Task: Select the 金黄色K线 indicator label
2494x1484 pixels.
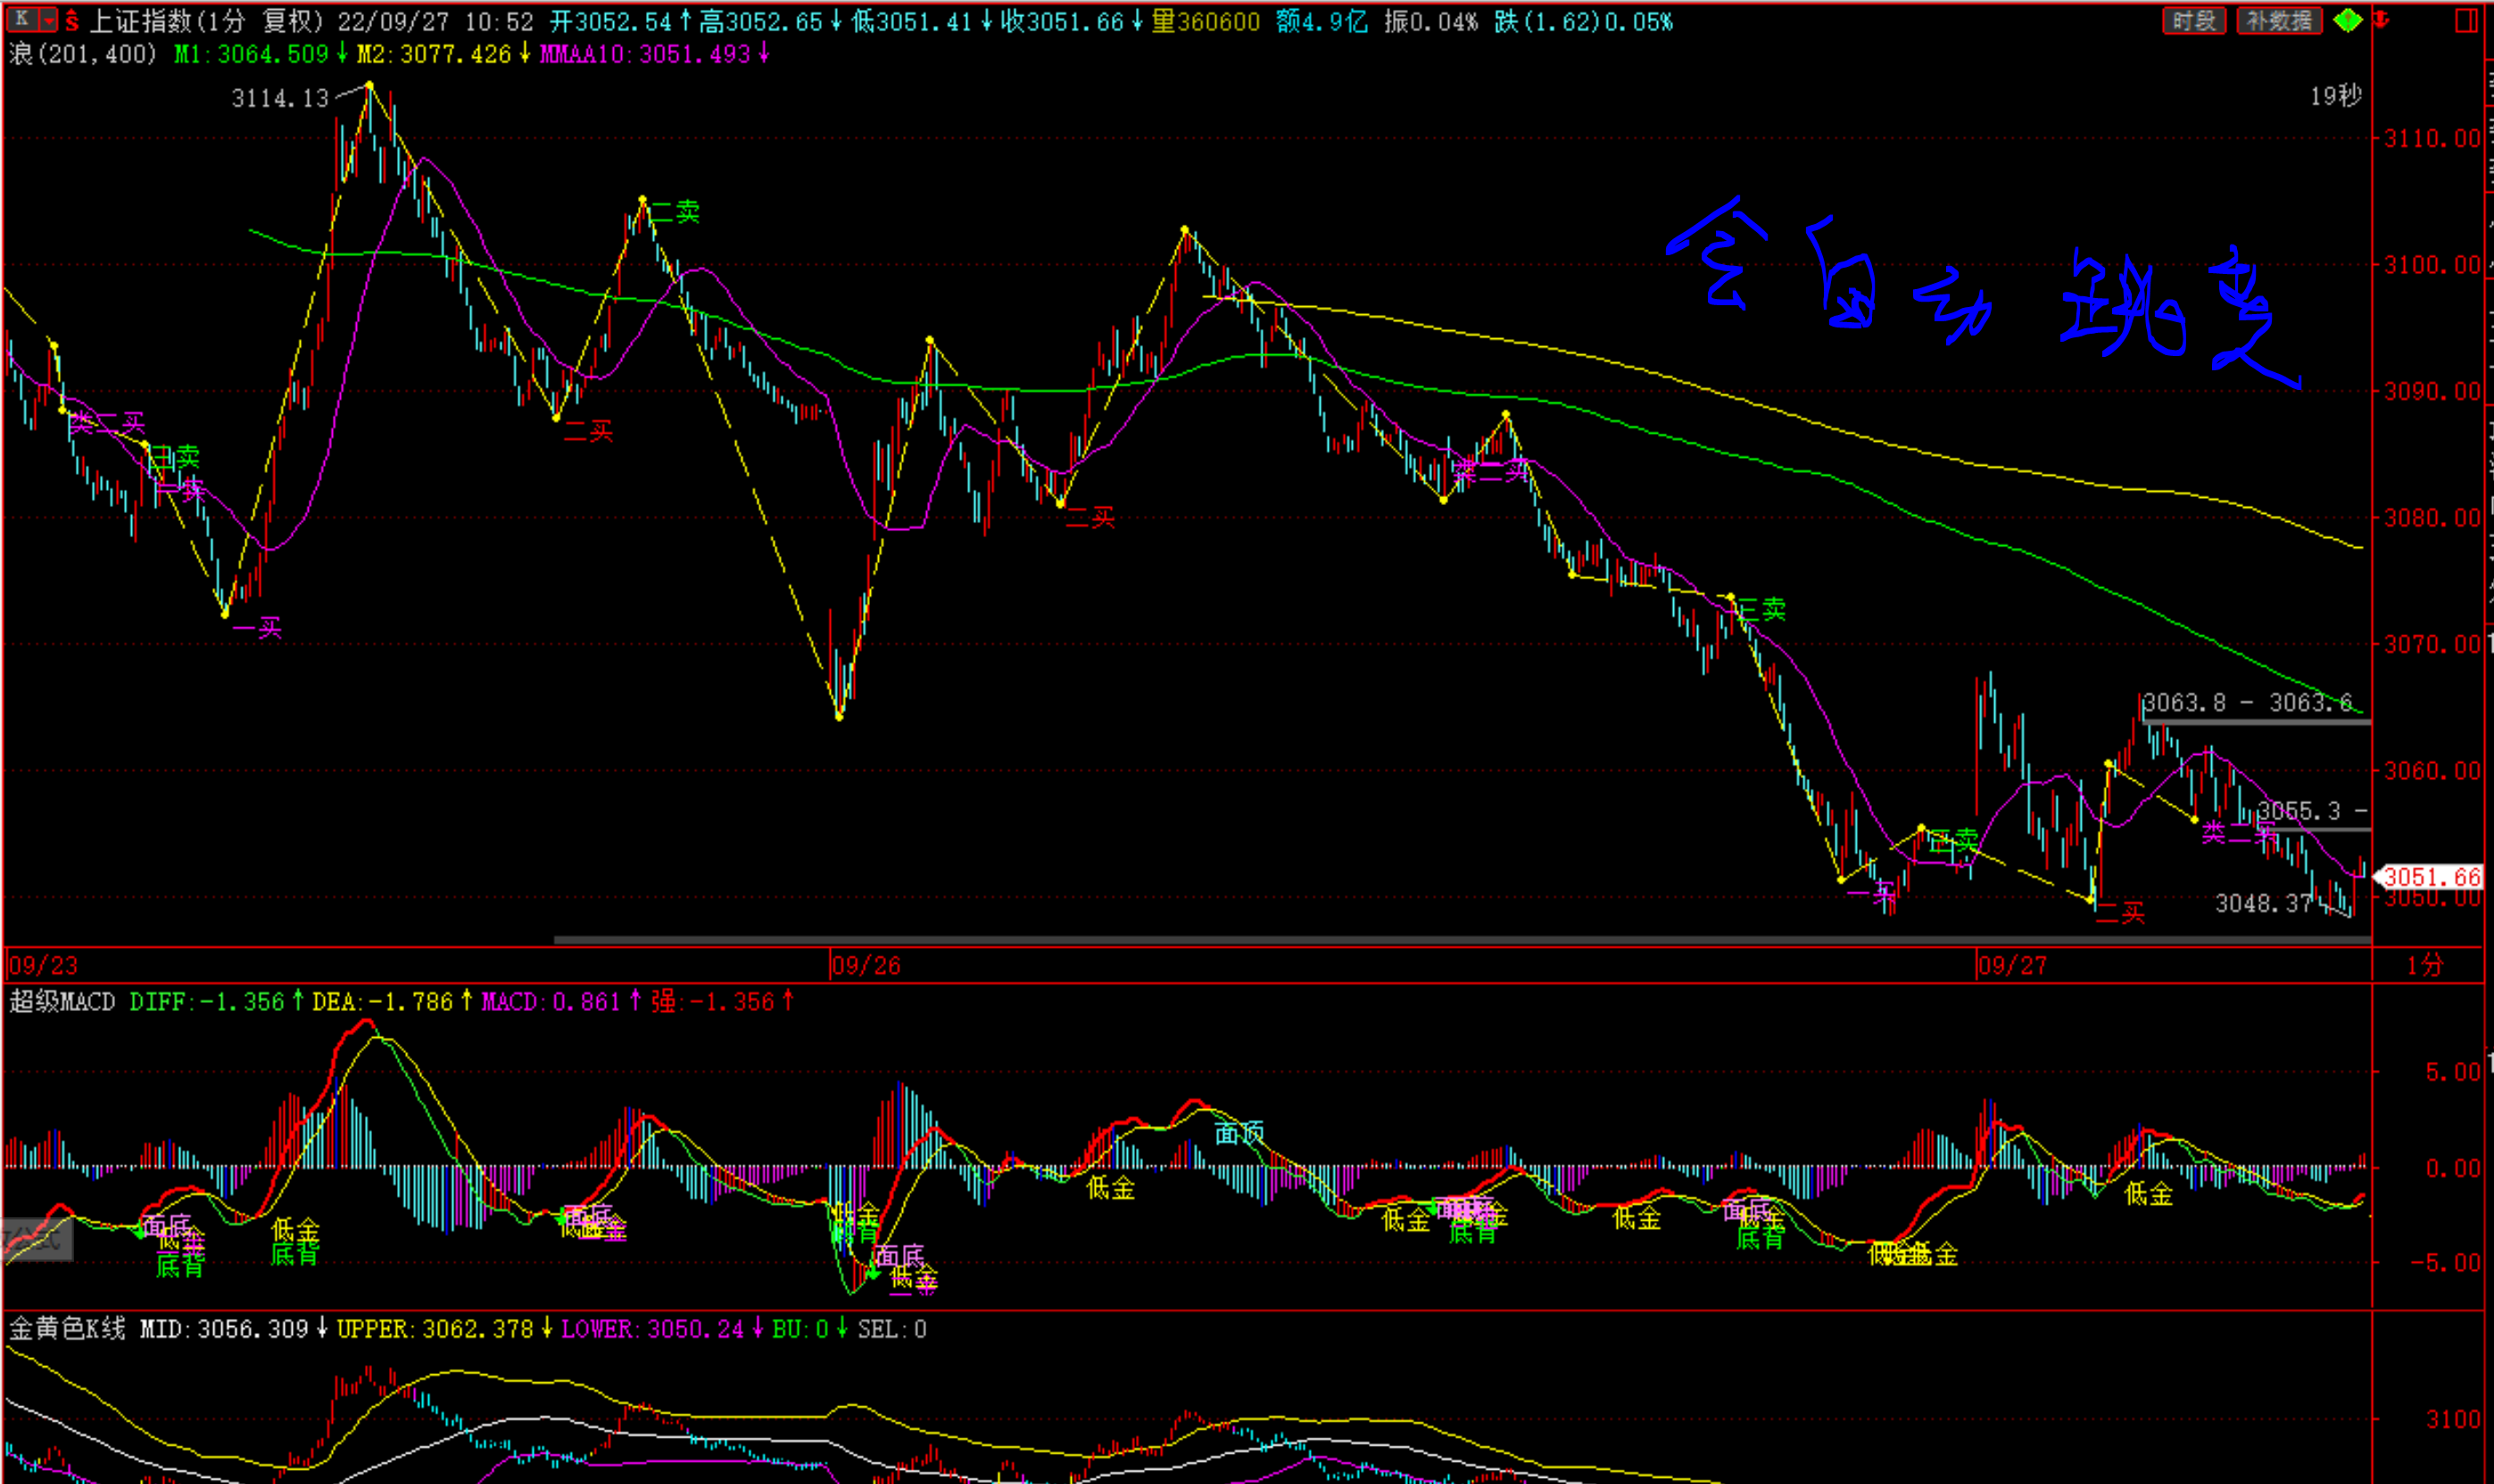Action: tap(67, 1329)
